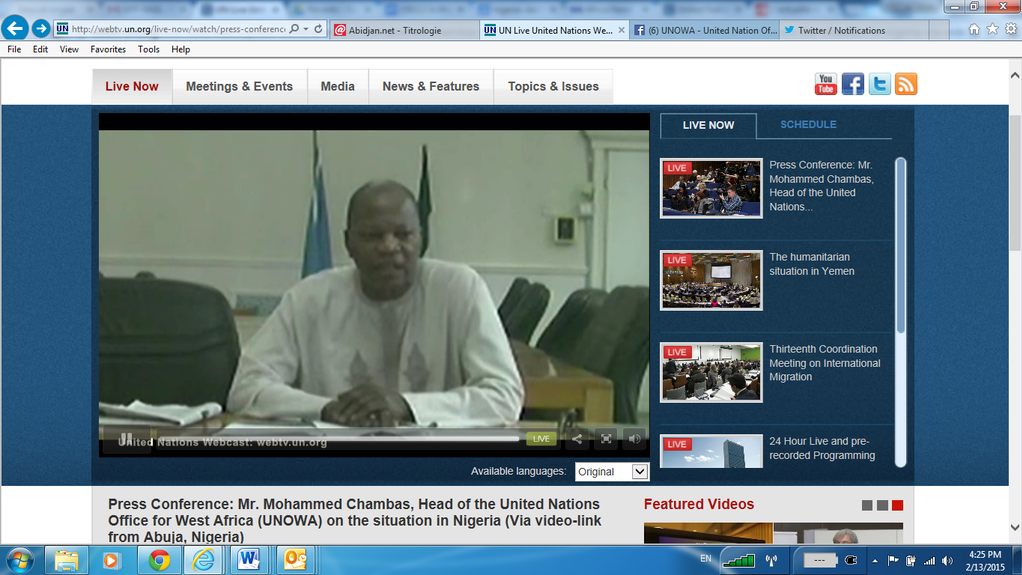
Task: Go to Meetings & Events section
Action: pyautogui.click(x=239, y=87)
